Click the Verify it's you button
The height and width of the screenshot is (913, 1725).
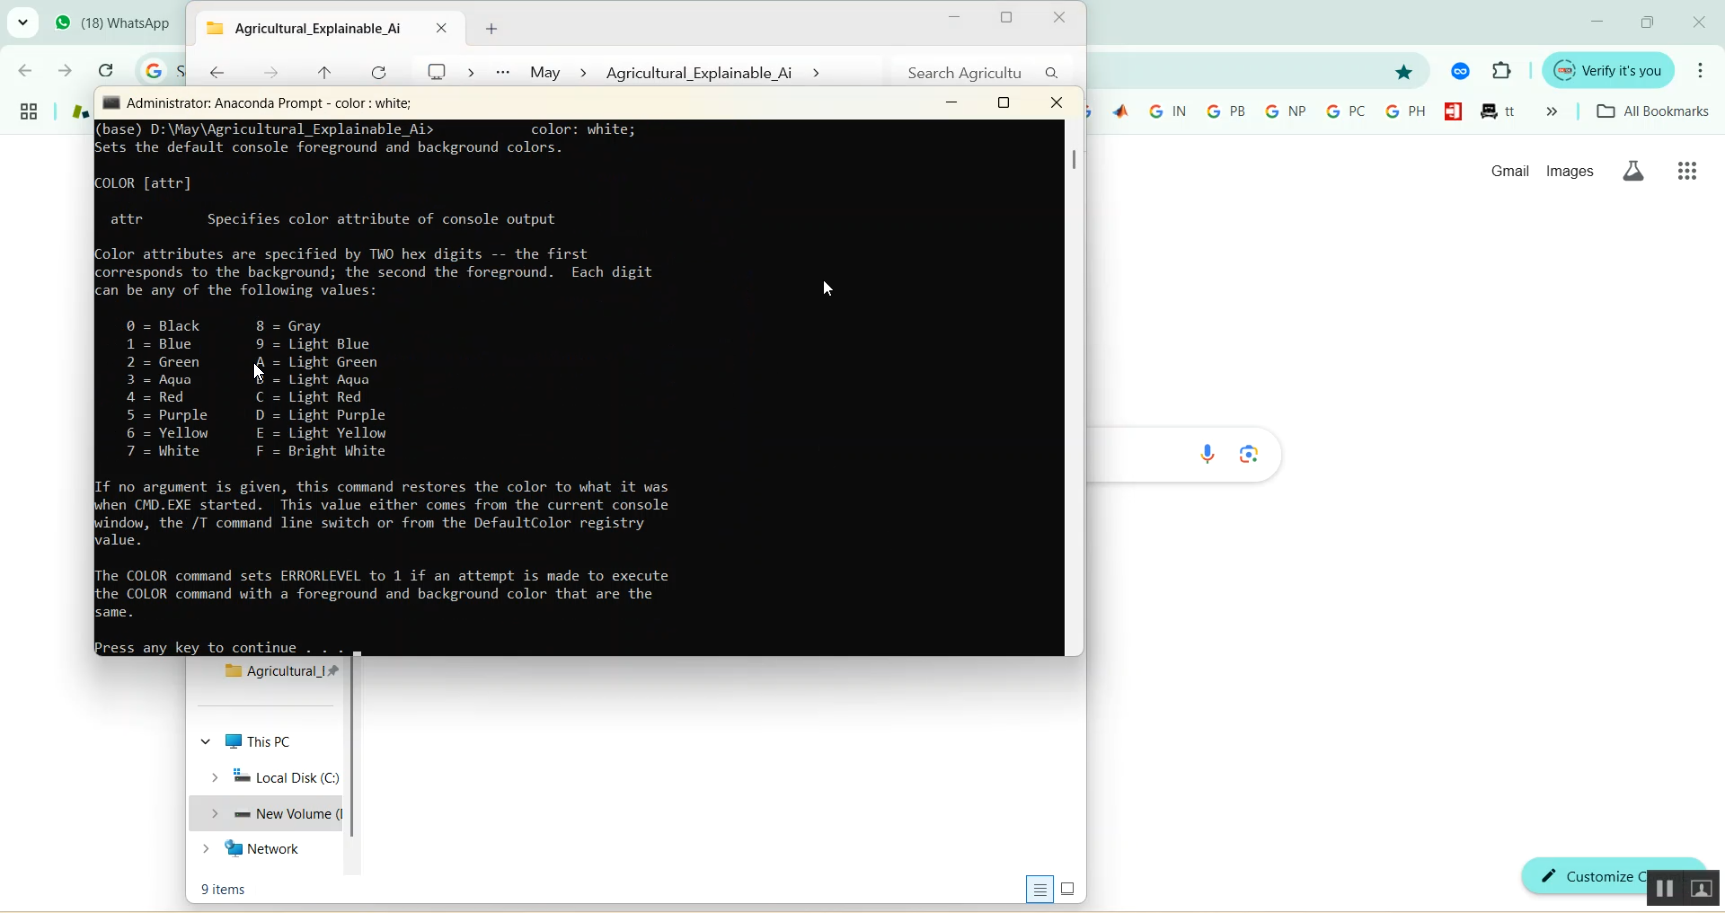(x=1608, y=70)
